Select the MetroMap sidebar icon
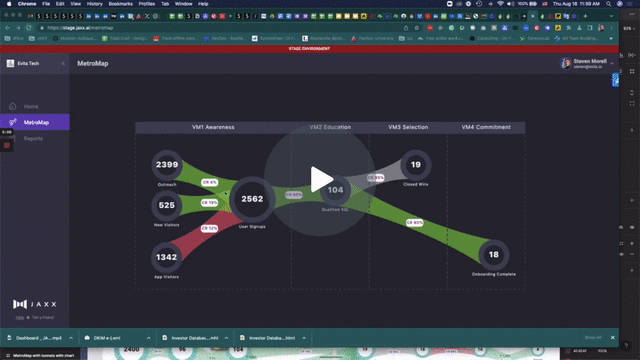The height and width of the screenshot is (360, 640). coord(13,122)
